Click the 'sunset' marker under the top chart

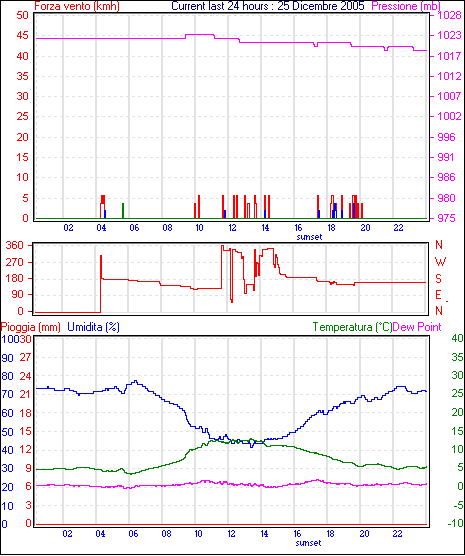click(309, 237)
